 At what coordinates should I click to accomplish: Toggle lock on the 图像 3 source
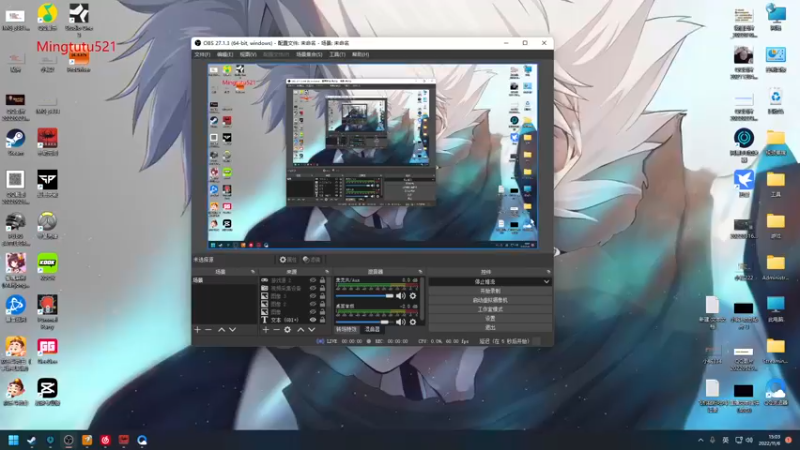click(322, 296)
